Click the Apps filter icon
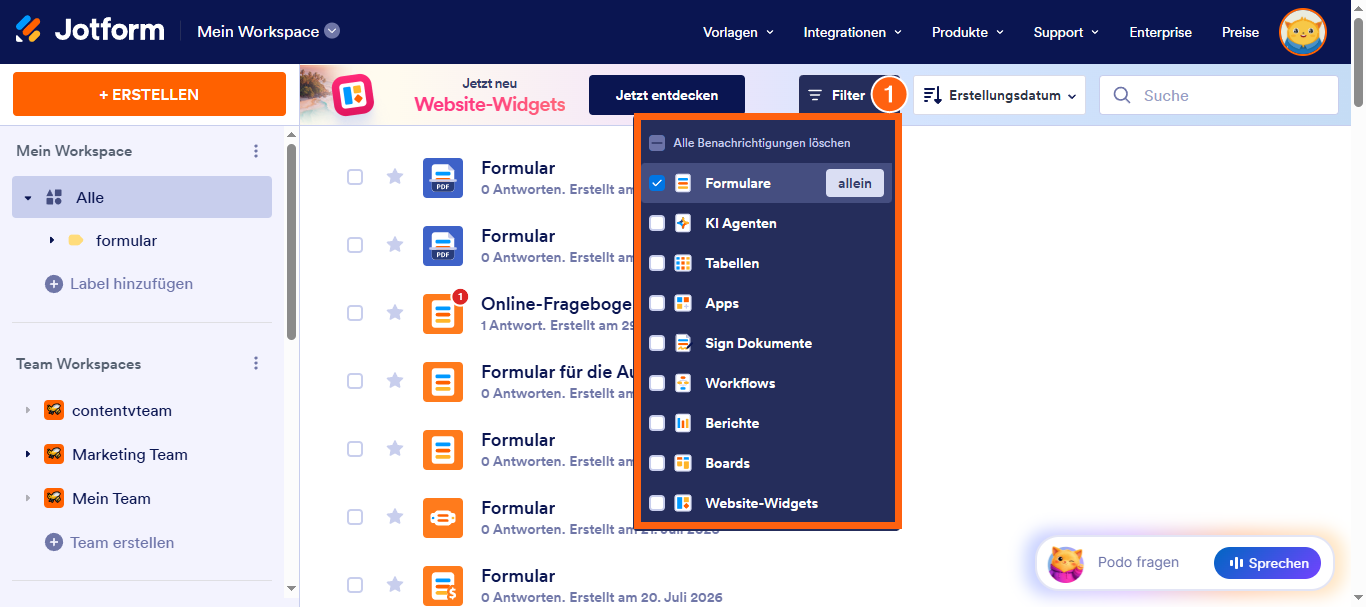Image resolution: width=1366 pixels, height=607 pixels. (683, 303)
